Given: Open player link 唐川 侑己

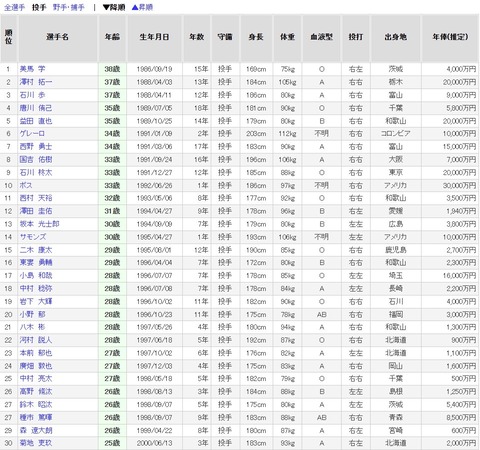Looking at the screenshot, I should [36, 108].
